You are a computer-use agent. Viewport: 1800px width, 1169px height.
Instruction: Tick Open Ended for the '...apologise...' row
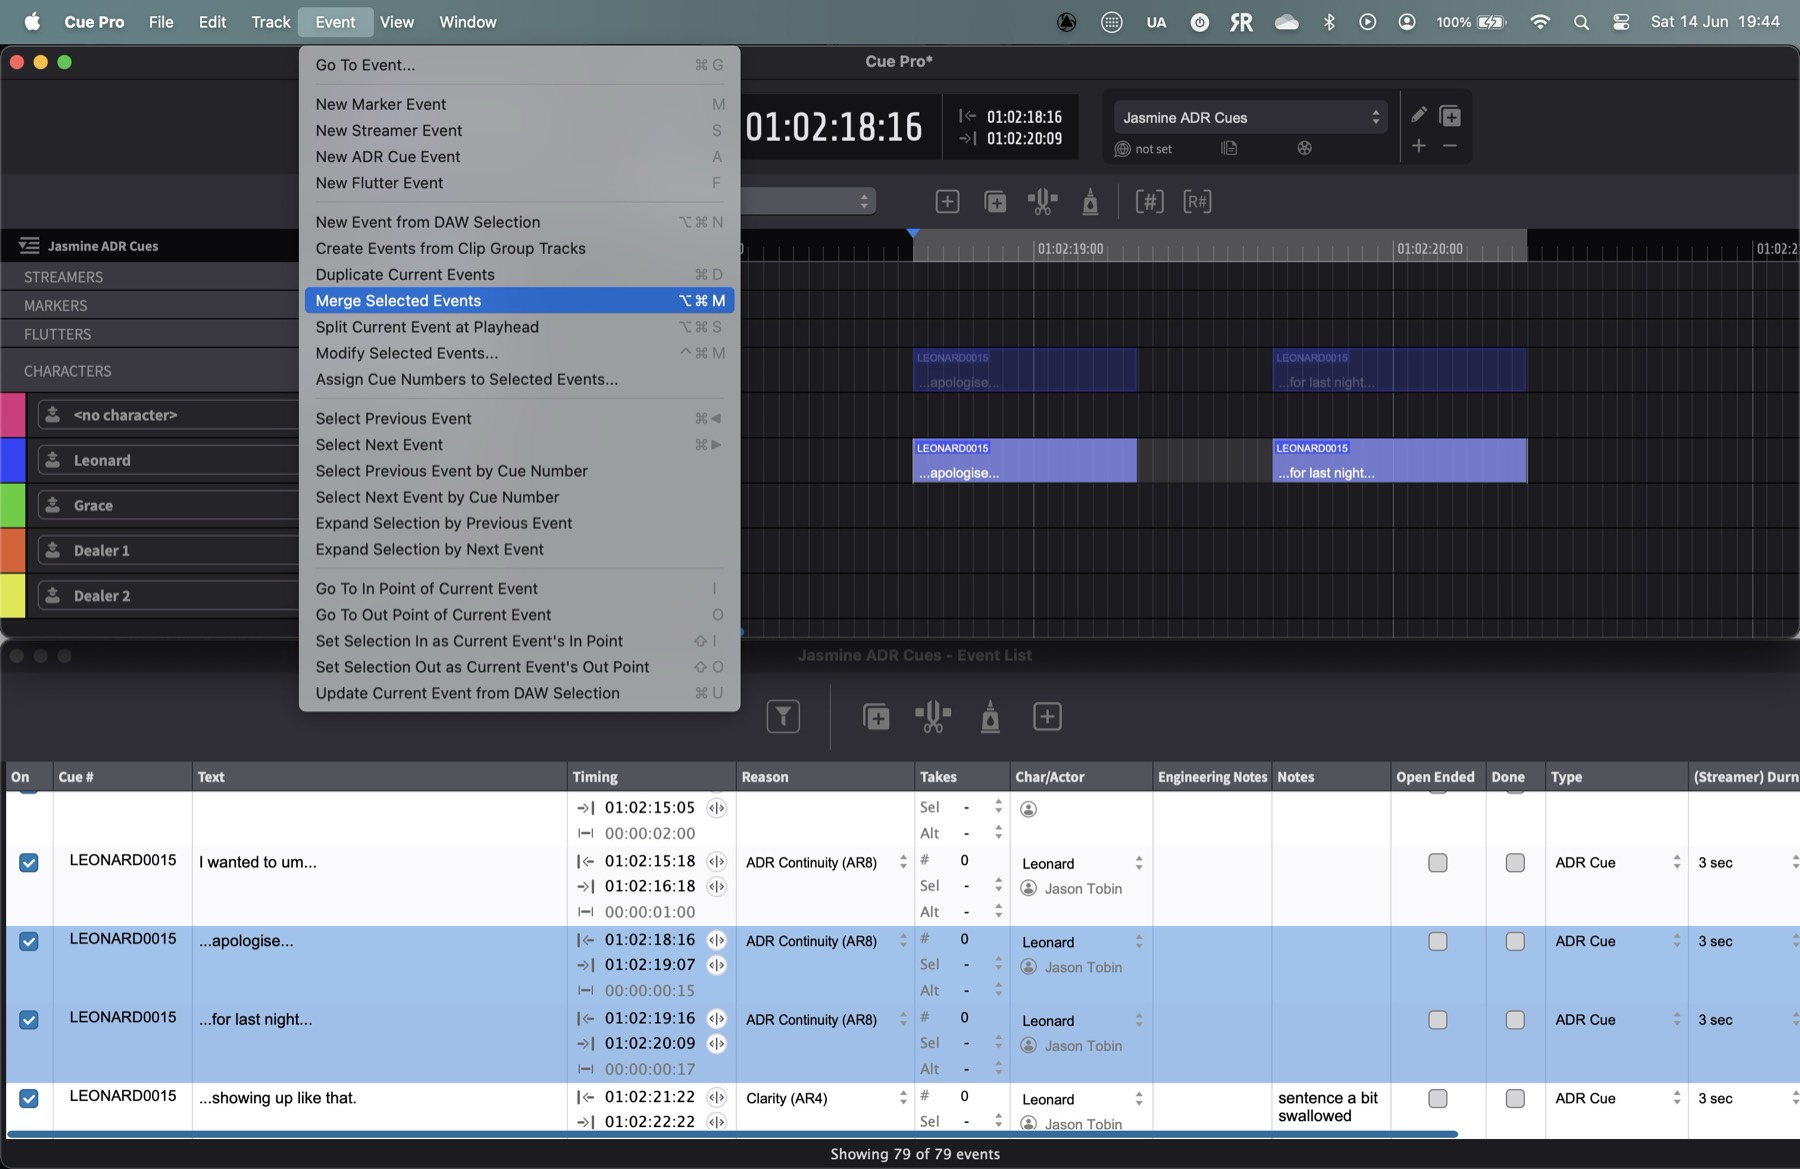tap(1438, 941)
